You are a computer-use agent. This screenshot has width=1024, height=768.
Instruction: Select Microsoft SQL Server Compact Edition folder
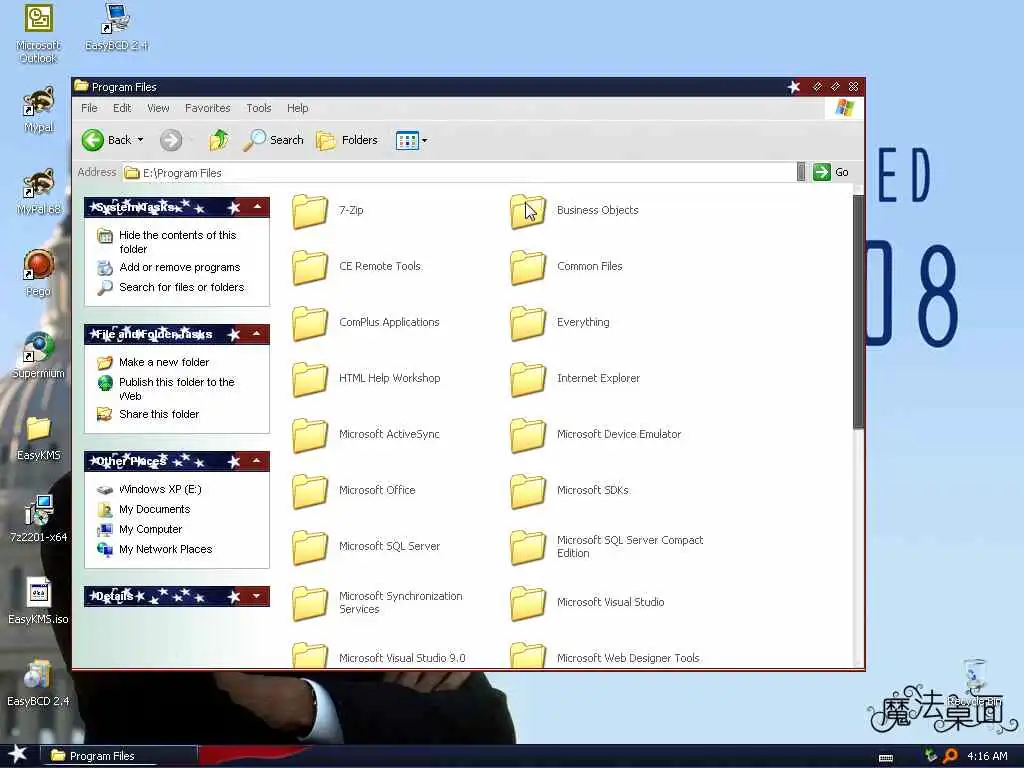click(x=607, y=547)
